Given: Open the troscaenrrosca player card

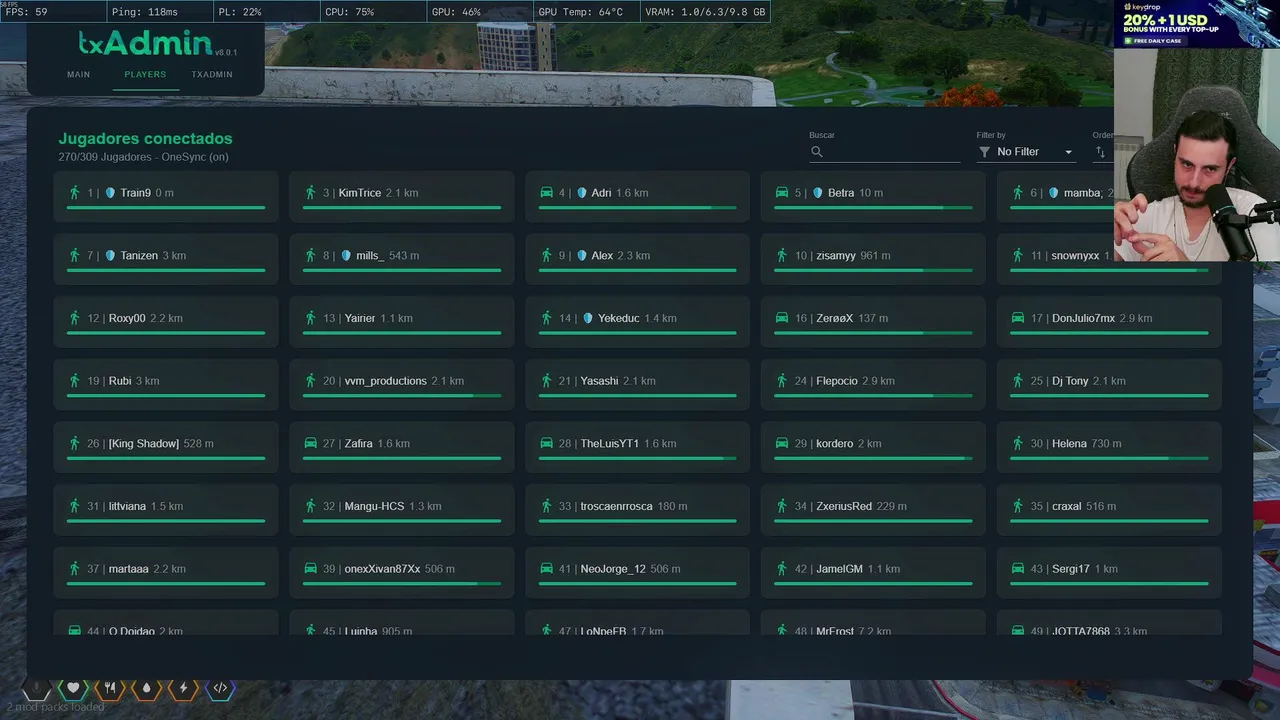Looking at the screenshot, I should [638, 510].
